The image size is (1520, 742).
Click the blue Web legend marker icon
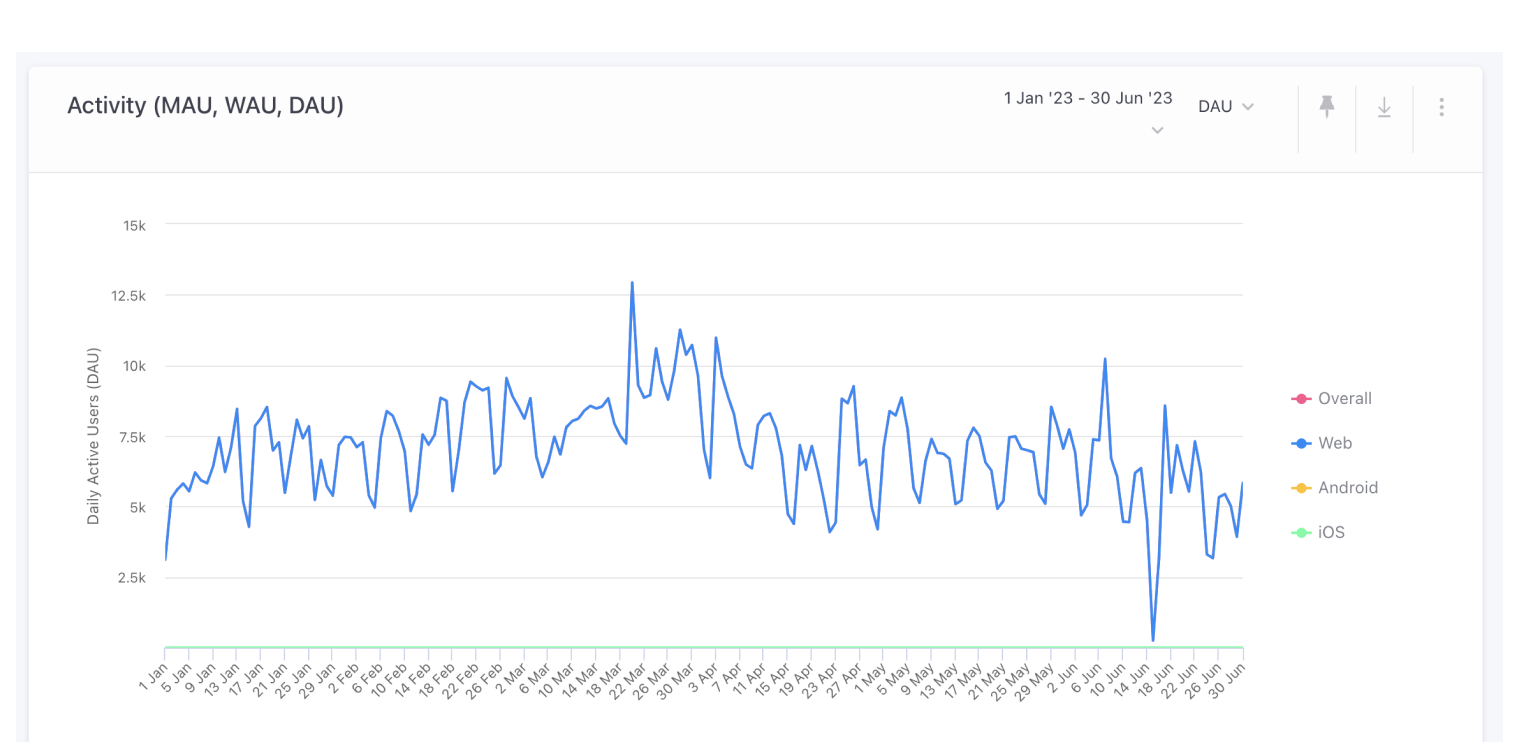[x=1301, y=442]
